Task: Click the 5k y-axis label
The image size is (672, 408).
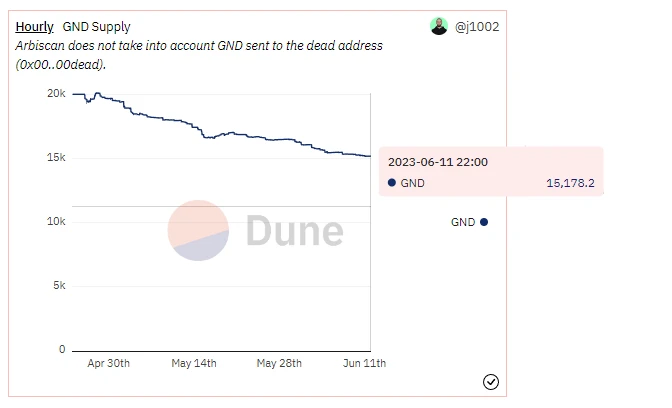Action: point(59,285)
